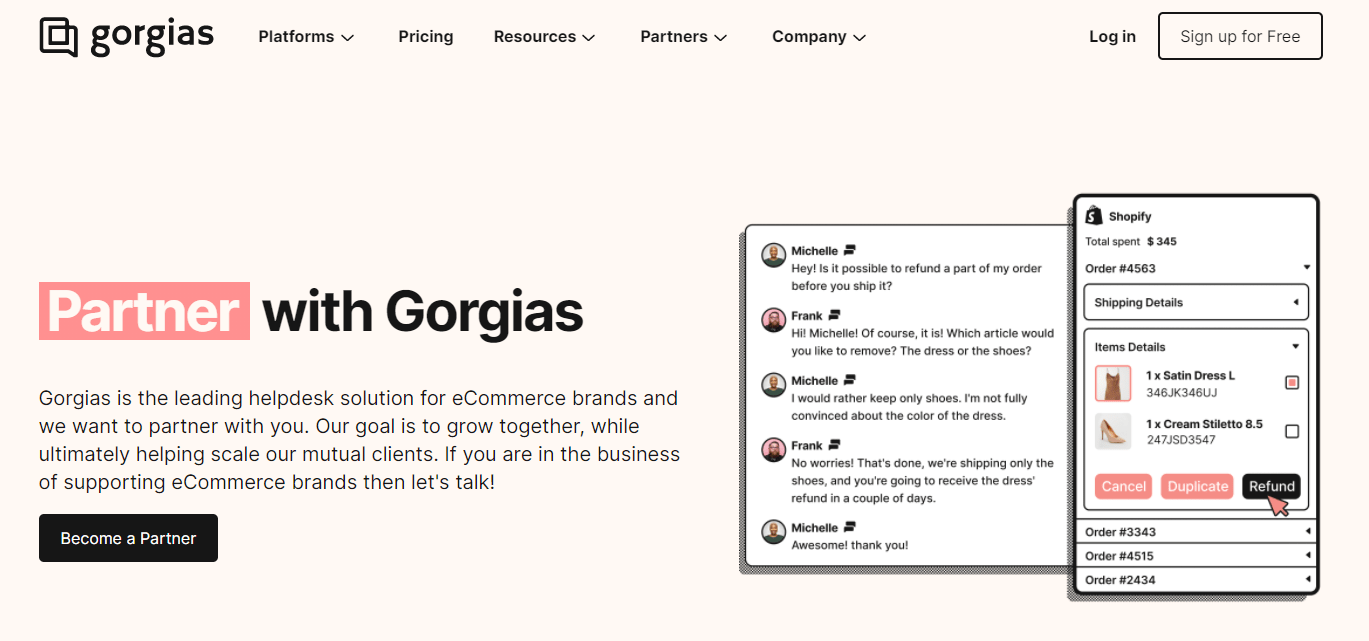Viewport: 1369px width, 641px height.
Task: Open the Resources dropdown menu
Action: pyautogui.click(x=545, y=37)
